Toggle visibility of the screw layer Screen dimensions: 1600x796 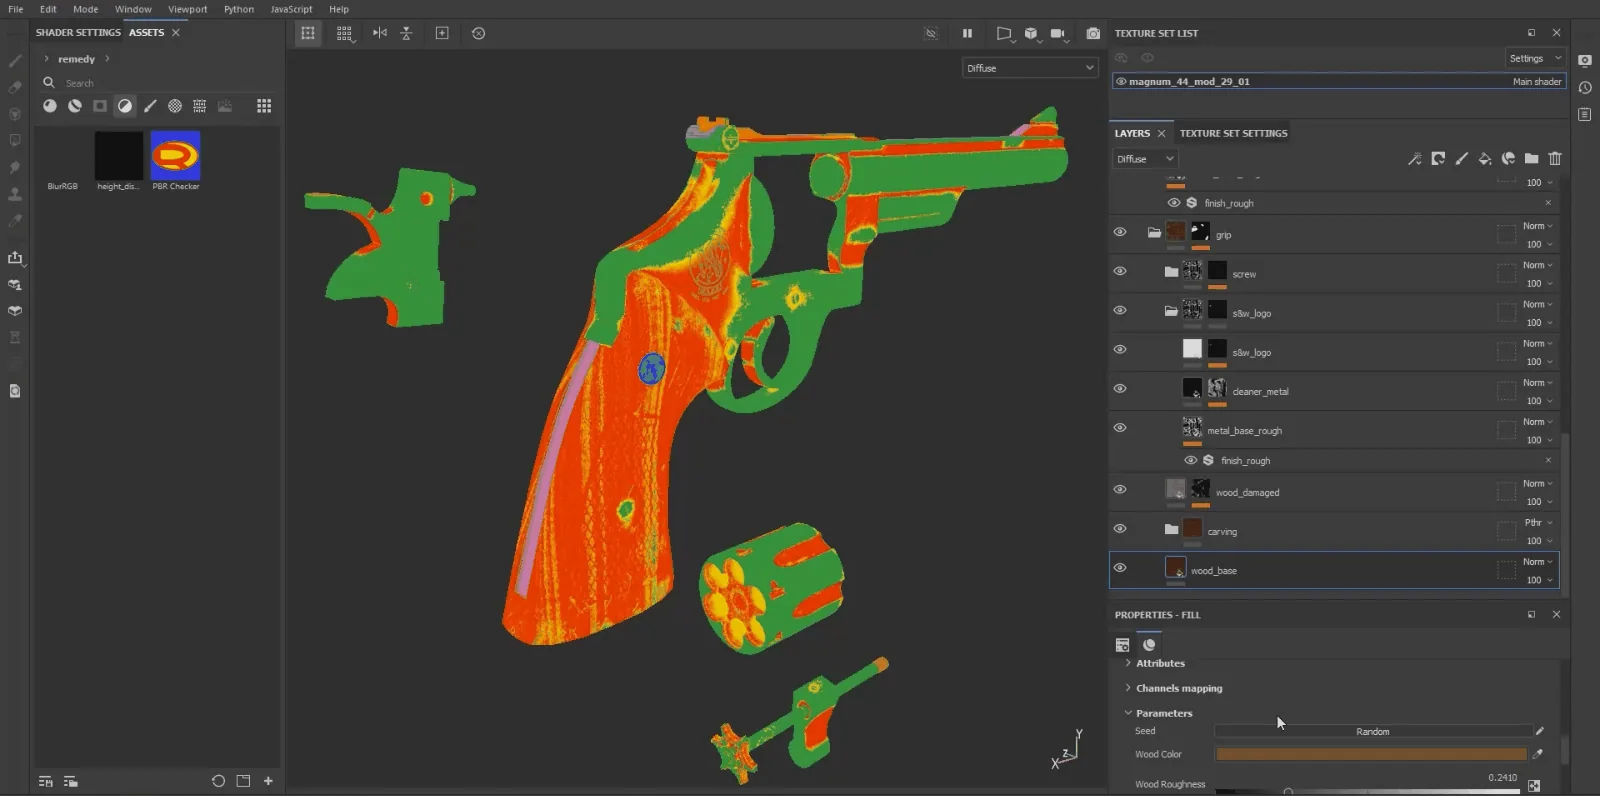tap(1120, 271)
